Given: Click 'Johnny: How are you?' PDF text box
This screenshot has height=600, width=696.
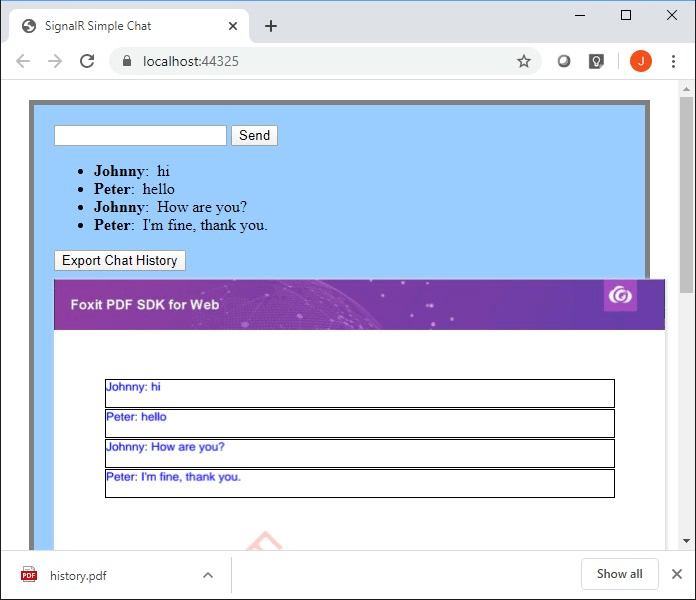Looking at the screenshot, I should (x=360, y=453).
